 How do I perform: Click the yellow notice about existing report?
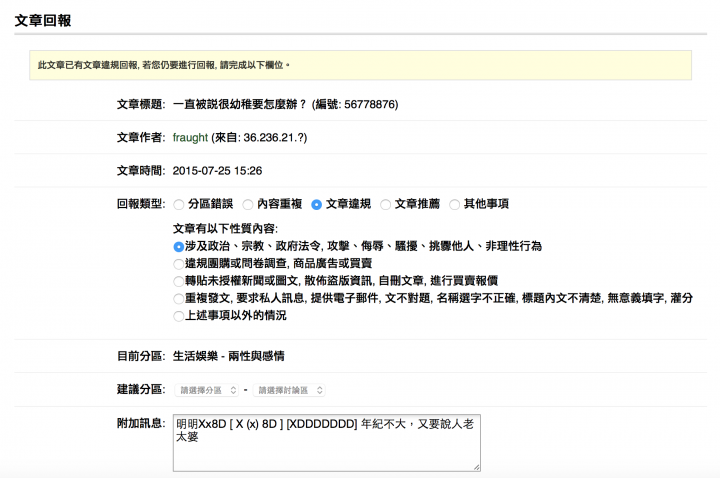(x=360, y=65)
